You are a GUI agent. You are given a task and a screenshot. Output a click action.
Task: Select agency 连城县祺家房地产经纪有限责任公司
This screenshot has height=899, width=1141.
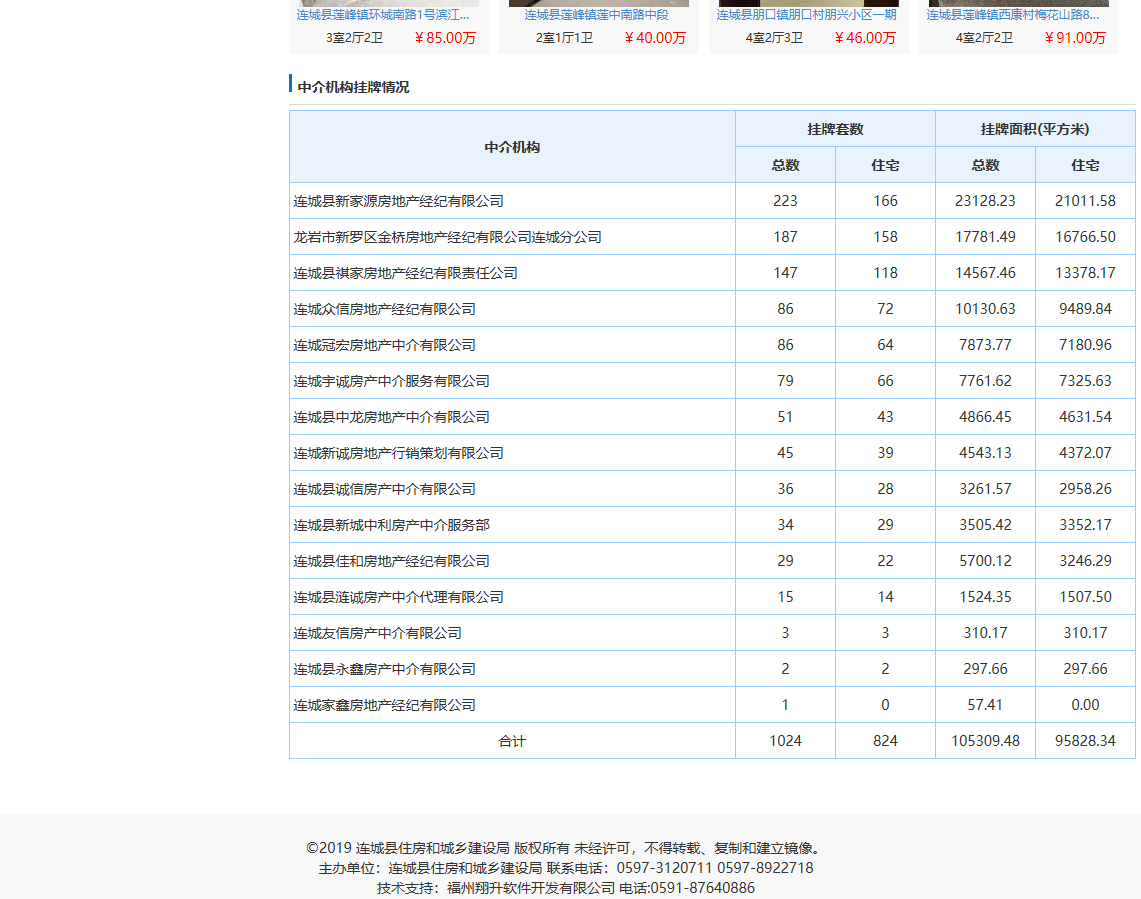tap(405, 273)
